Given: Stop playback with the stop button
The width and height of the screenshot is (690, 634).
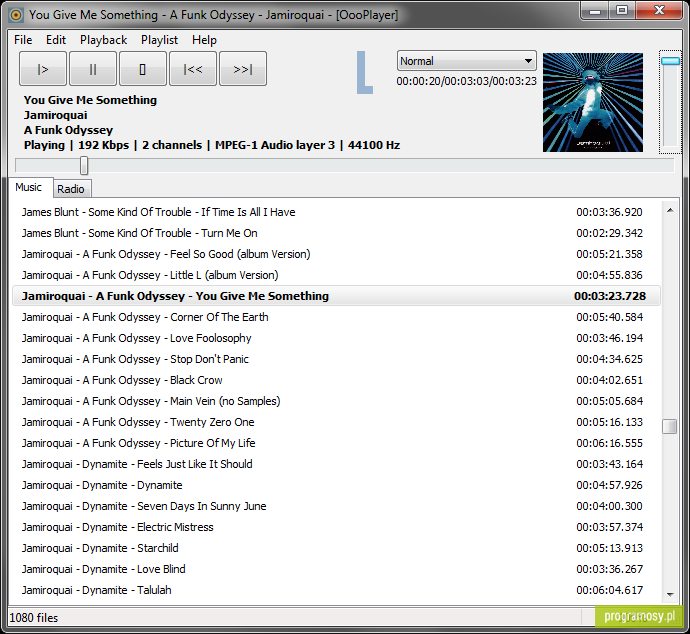Looking at the screenshot, I should [x=143, y=69].
